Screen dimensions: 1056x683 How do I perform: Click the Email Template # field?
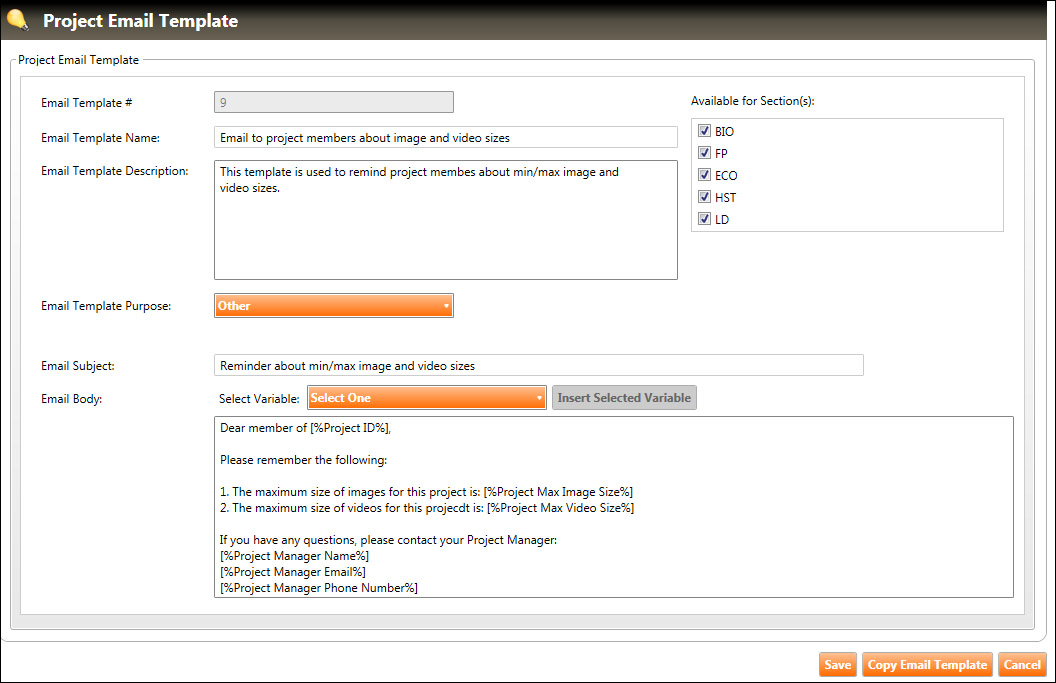point(333,102)
